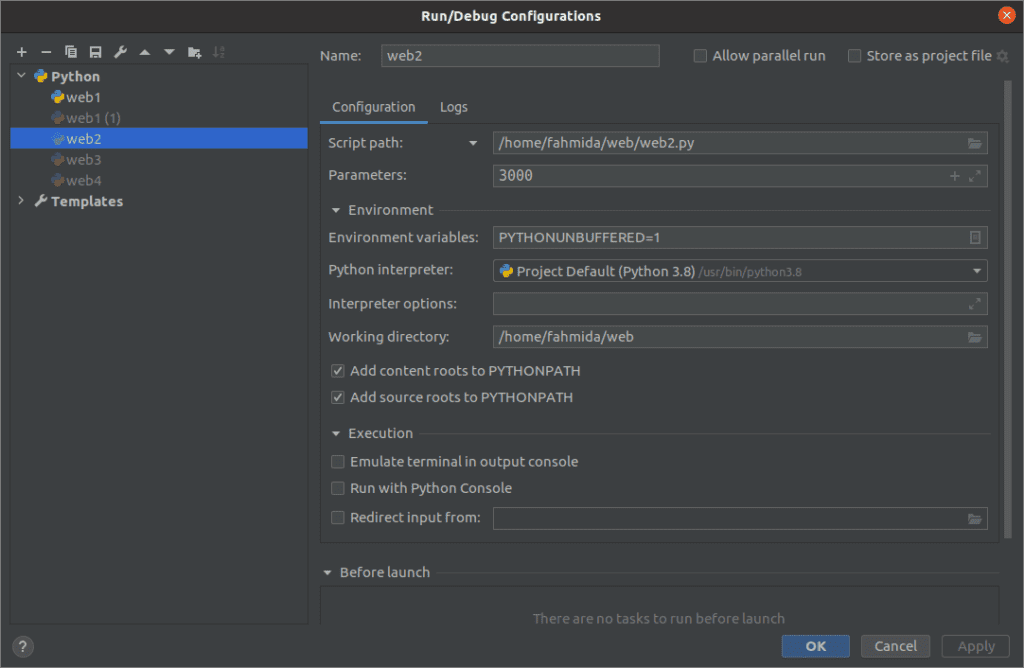The image size is (1024, 668).
Task: Collapse the Environment section
Action: point(336,210)
